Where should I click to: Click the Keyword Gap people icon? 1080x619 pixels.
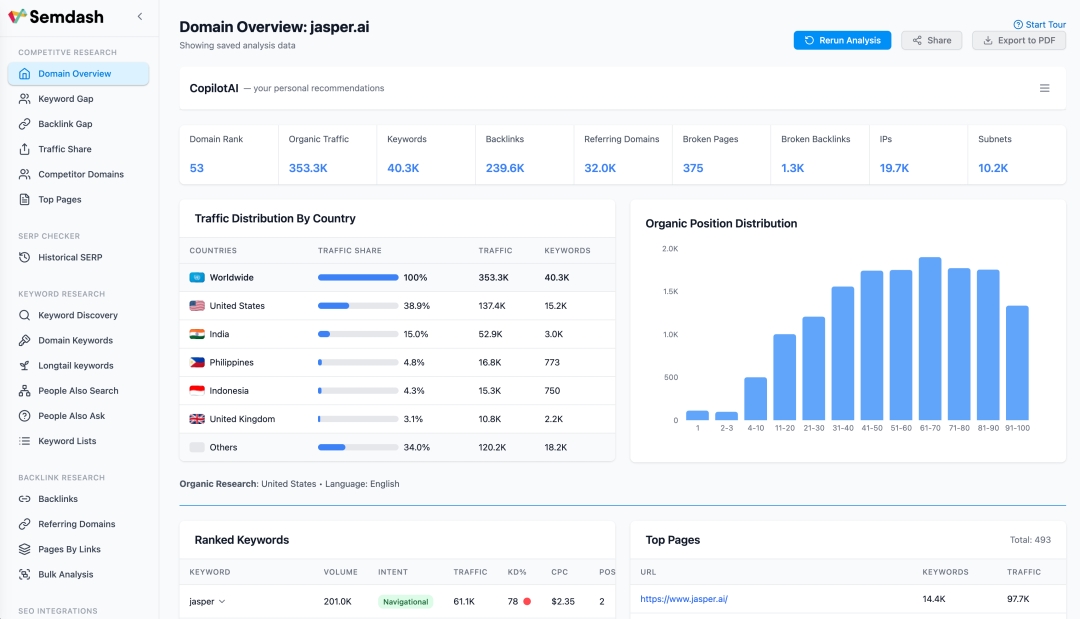tap(25, 98)
